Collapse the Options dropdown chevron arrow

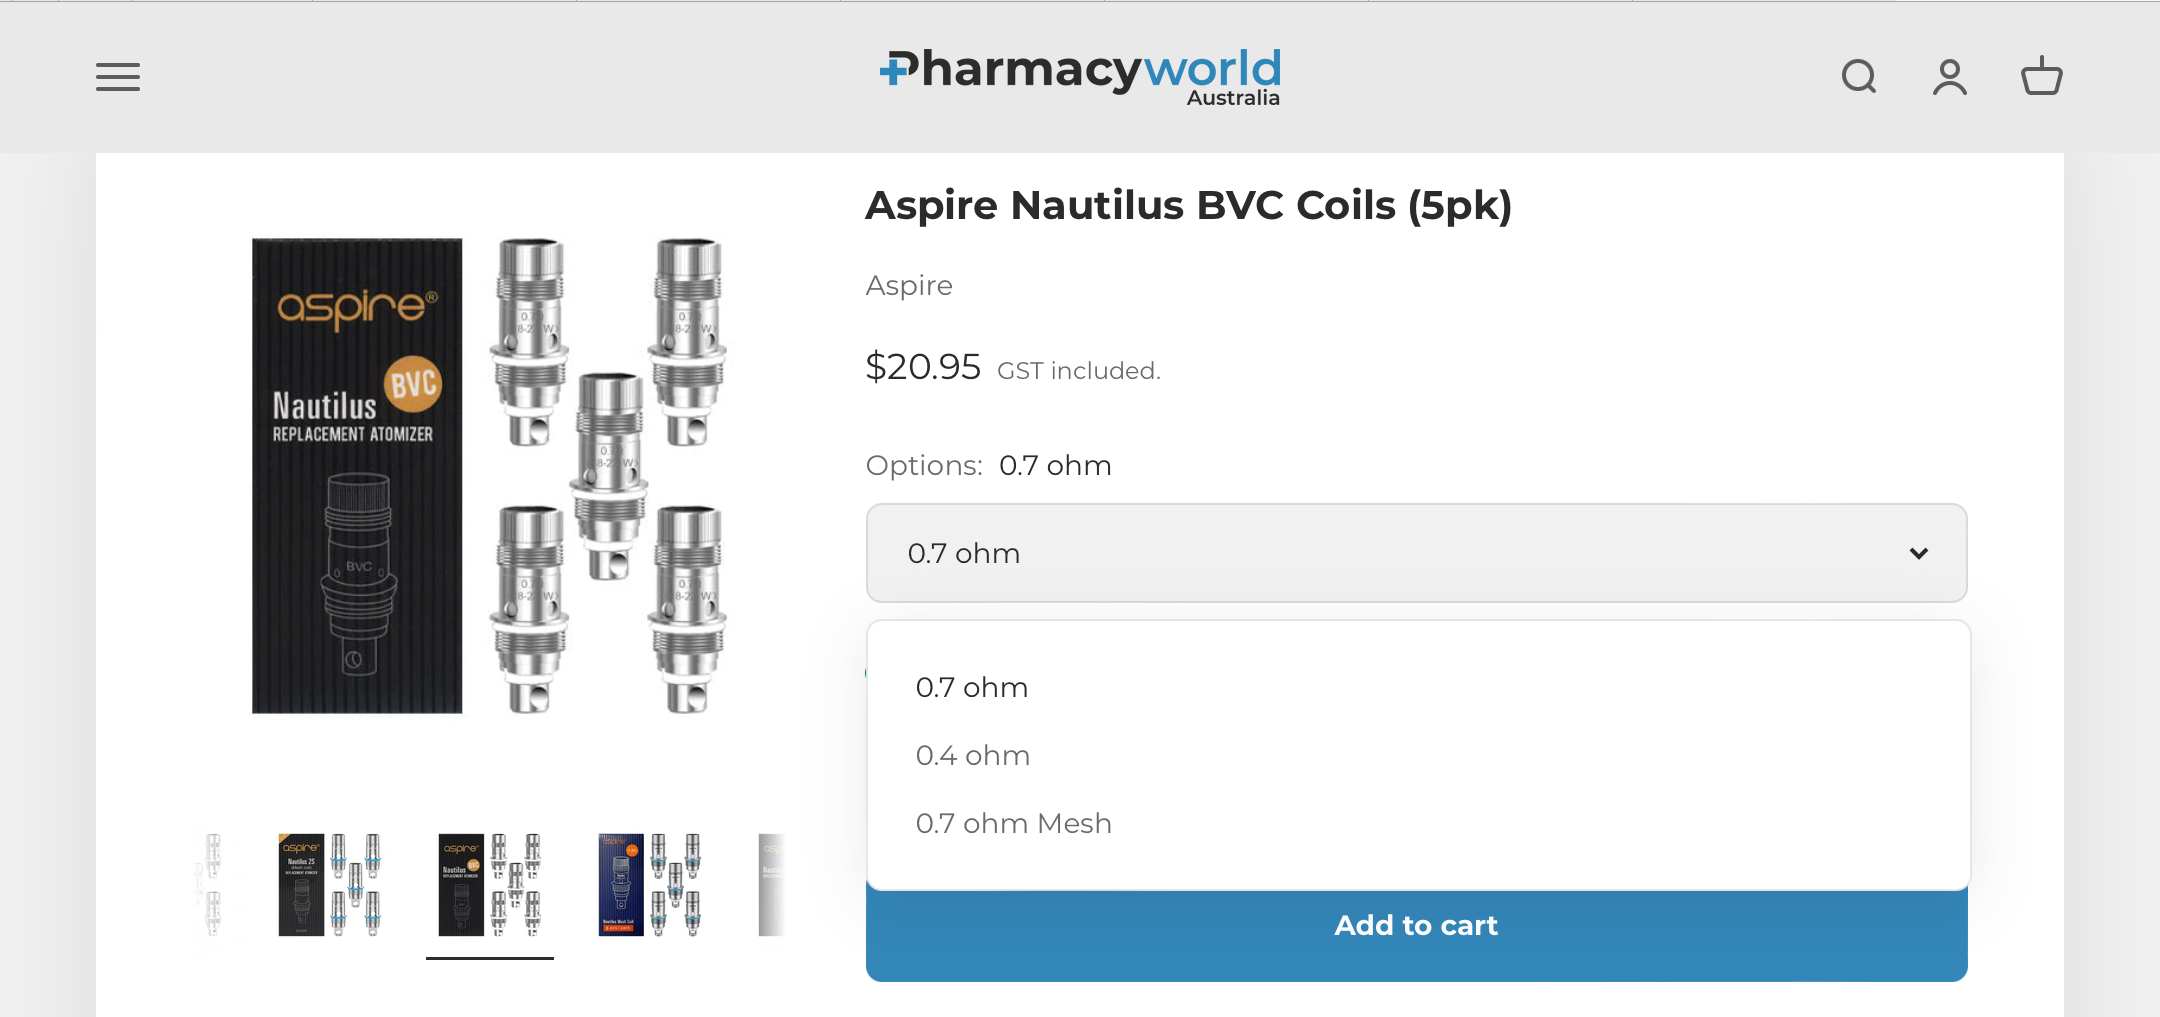pos(1918,553)
